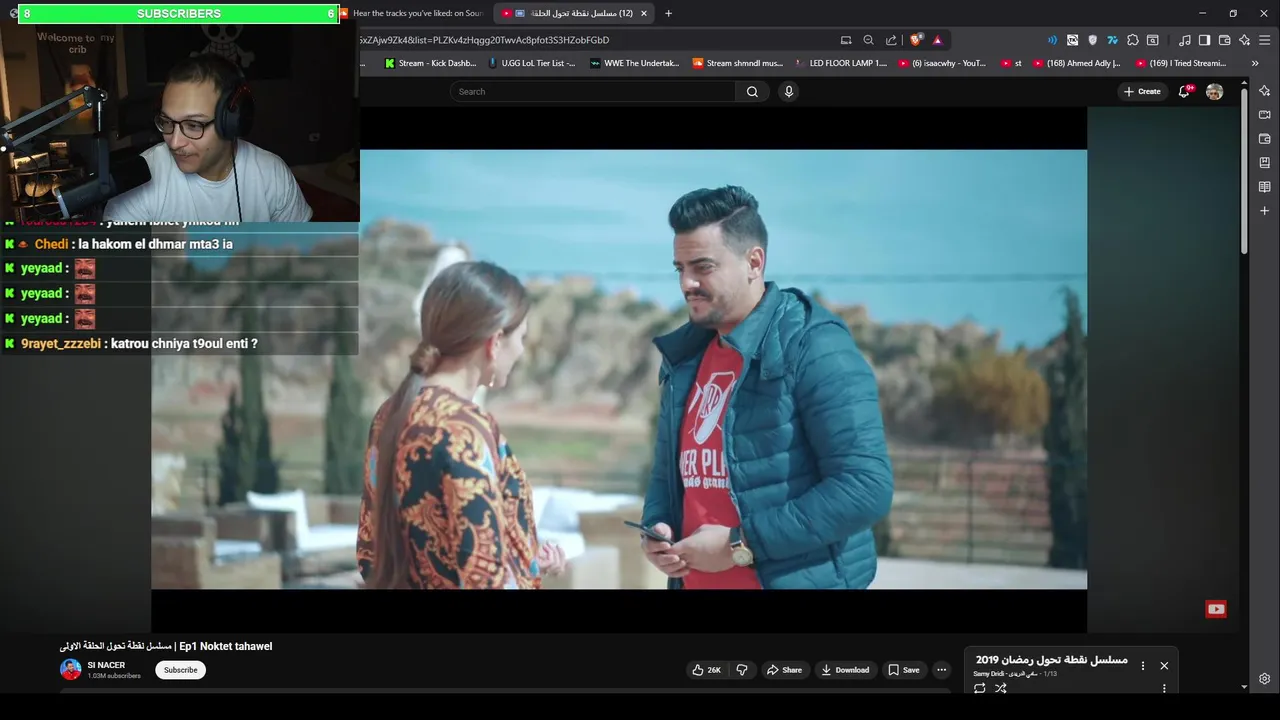
Task: Click the grey shield extension icon
Action: tap(1092, 40)
